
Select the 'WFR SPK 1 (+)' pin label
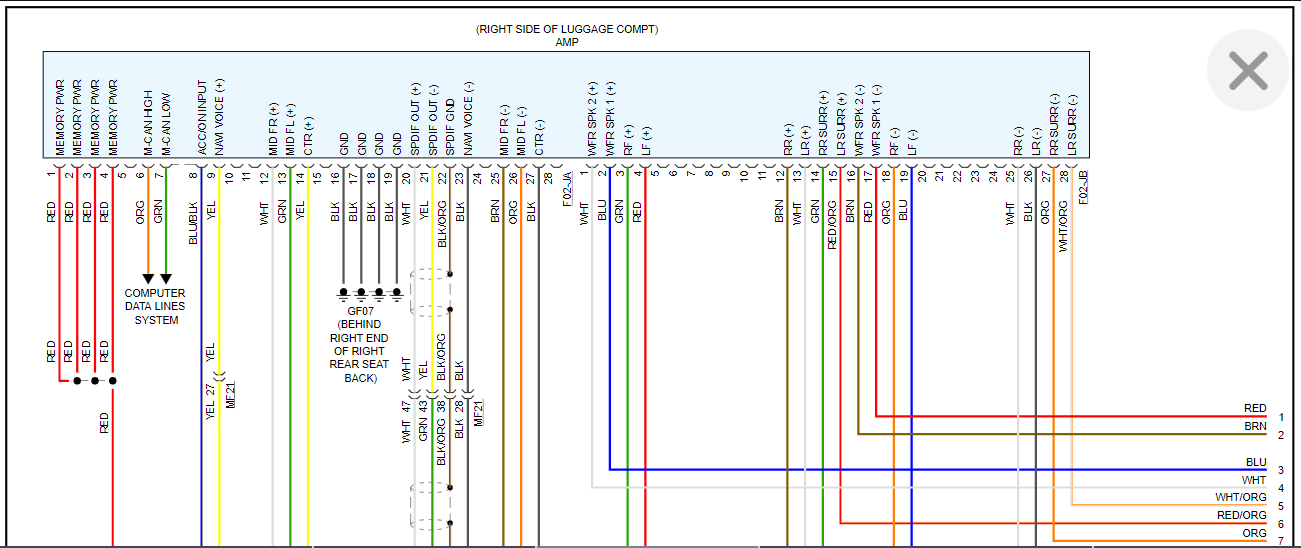610,118
